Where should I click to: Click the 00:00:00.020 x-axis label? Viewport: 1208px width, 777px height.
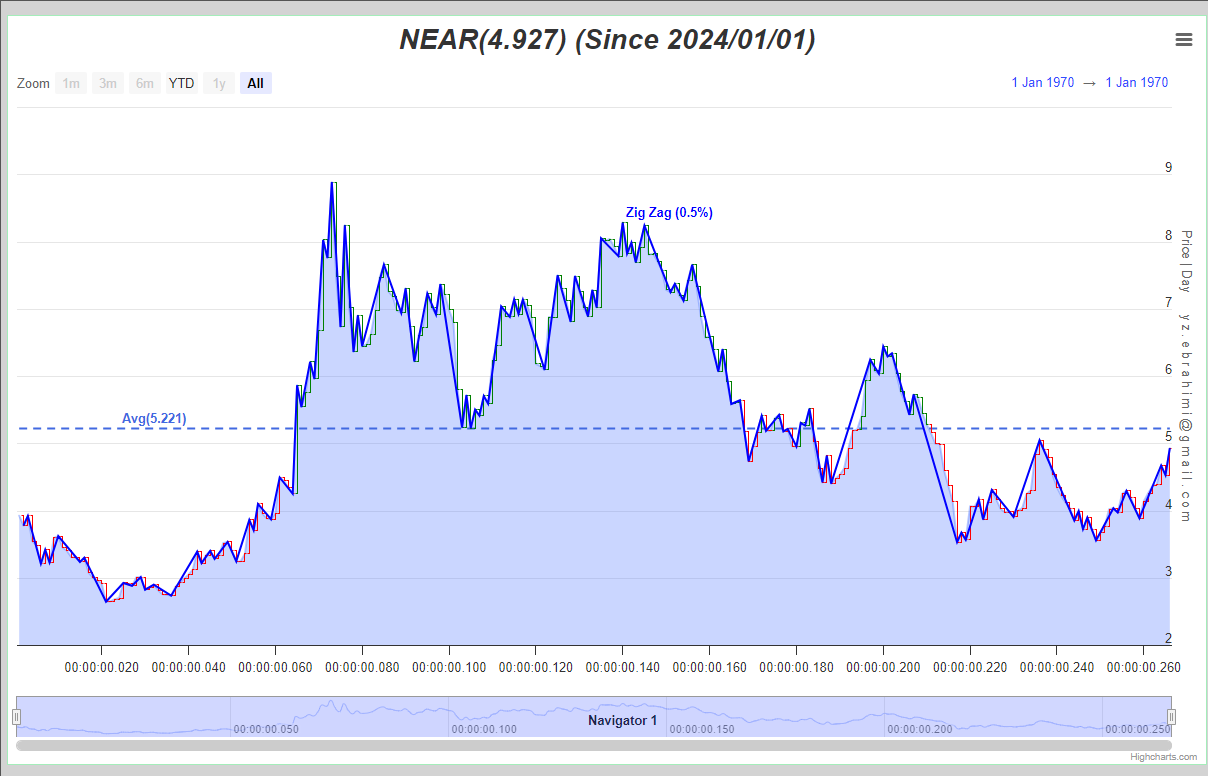click(101, 667)
